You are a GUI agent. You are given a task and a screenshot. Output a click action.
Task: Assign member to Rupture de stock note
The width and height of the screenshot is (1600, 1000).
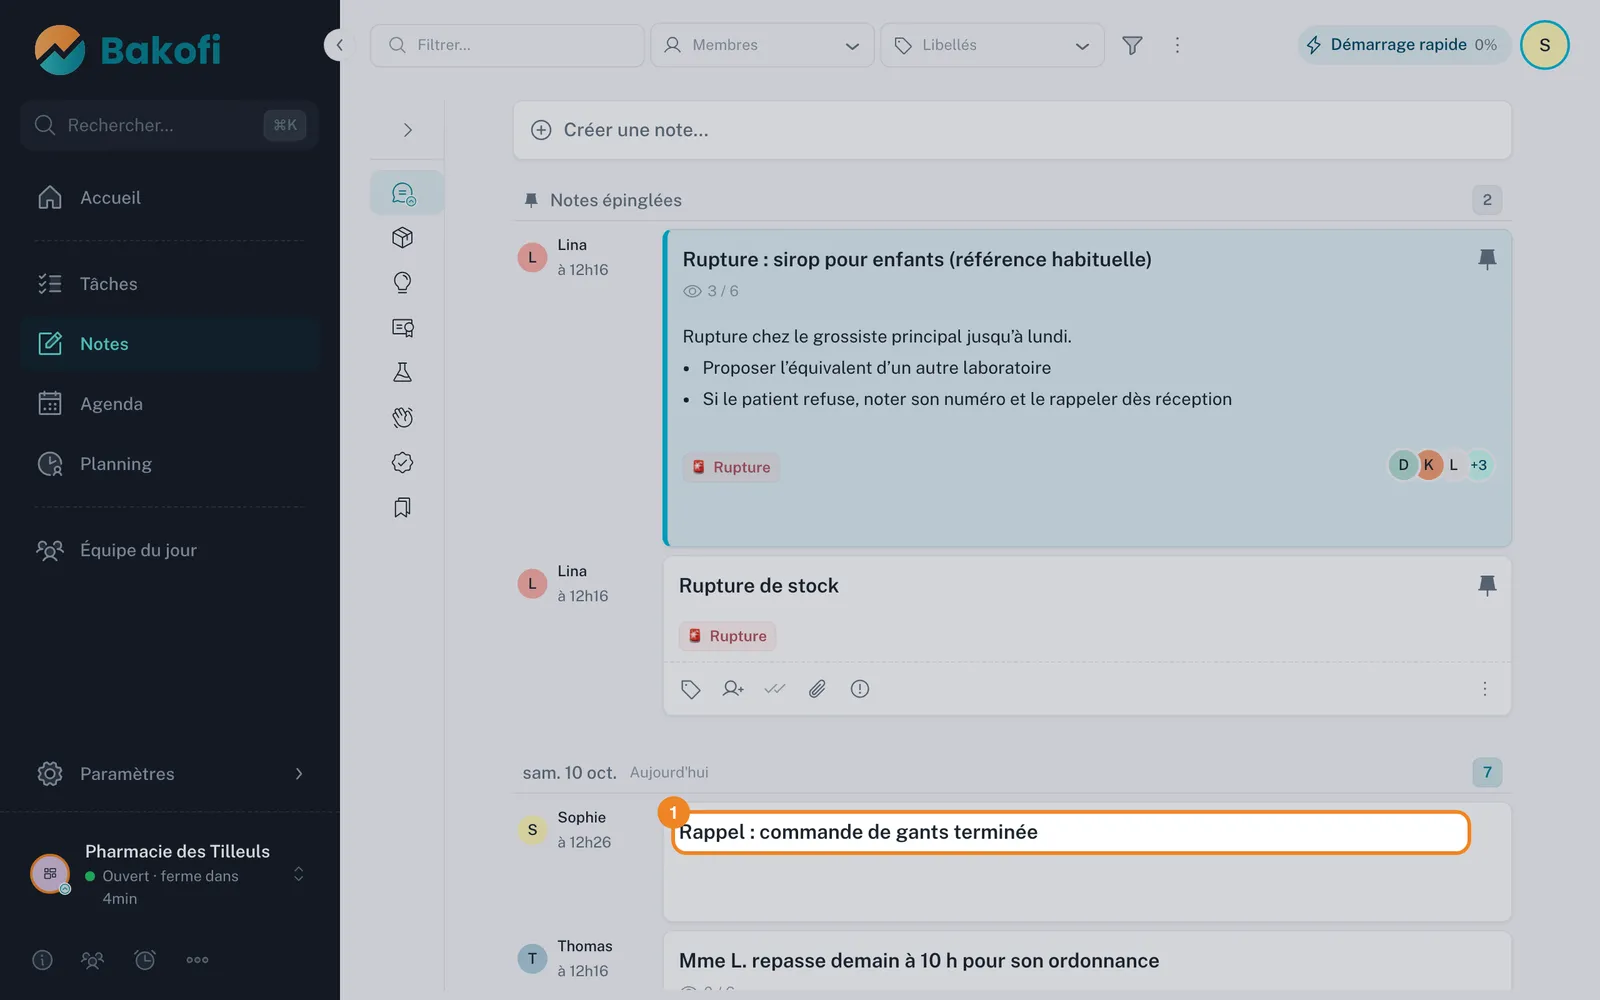tap(733, 689)
